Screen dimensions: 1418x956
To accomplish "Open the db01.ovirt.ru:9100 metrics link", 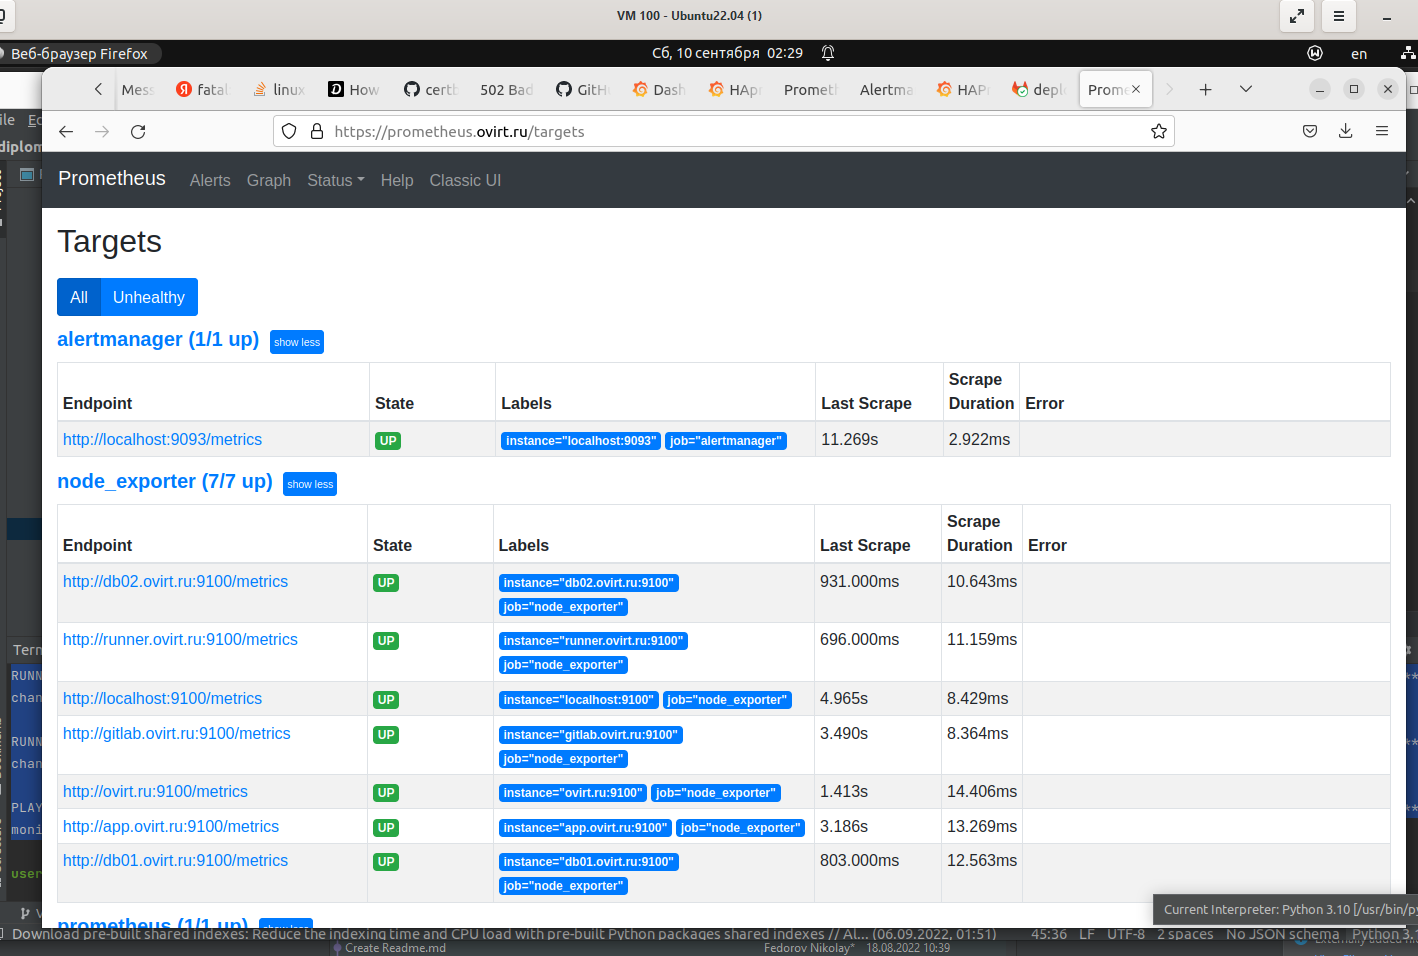I will point(175,860).
